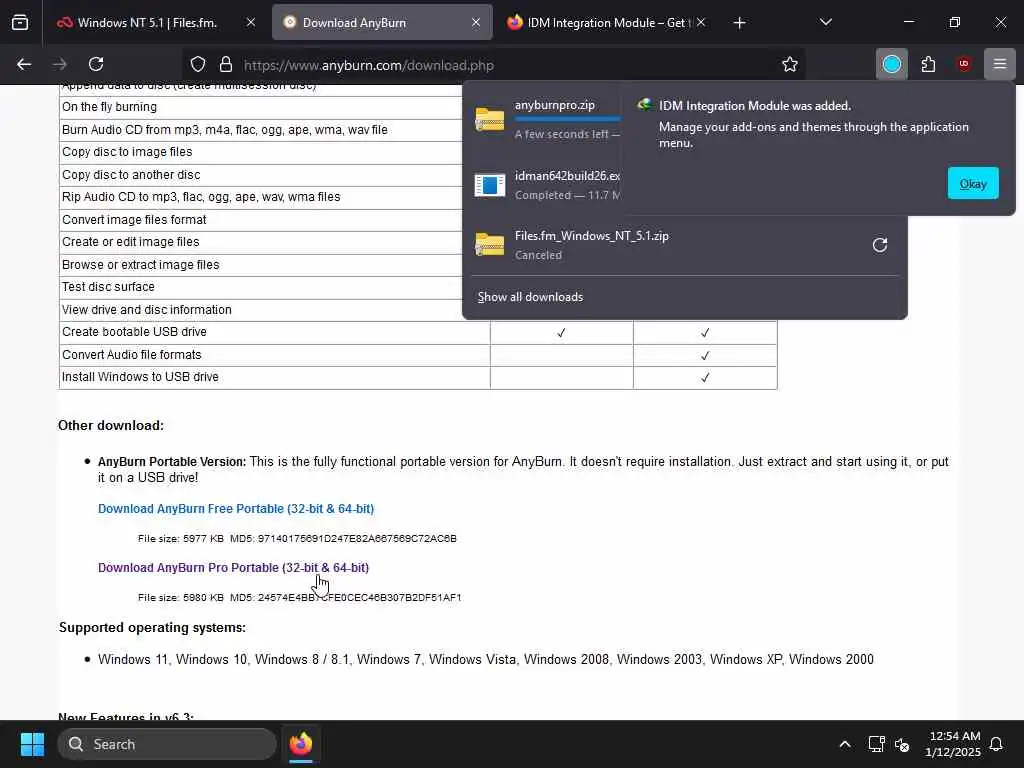Click the anyburnpro.zip download entry
Screen dimensions: 1024x768
click(x=546, y=120)
